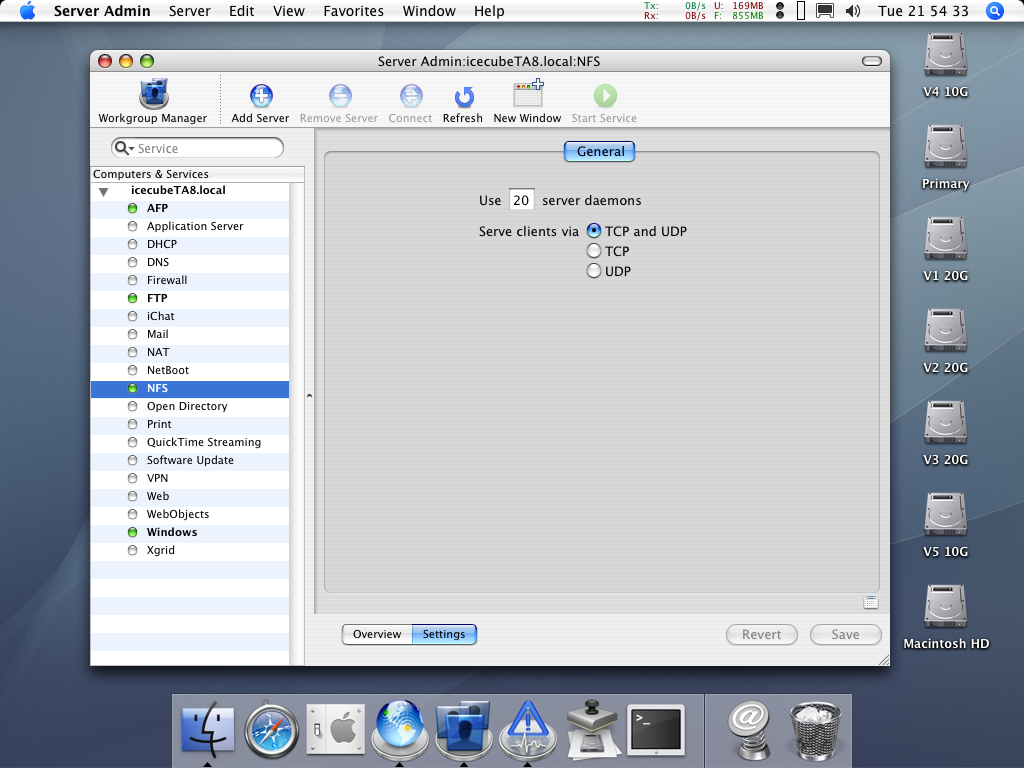Viewport: 1024px width, 768px height.
Task: Click the small log icon below settings pane
Action: [x=871, y=603]
